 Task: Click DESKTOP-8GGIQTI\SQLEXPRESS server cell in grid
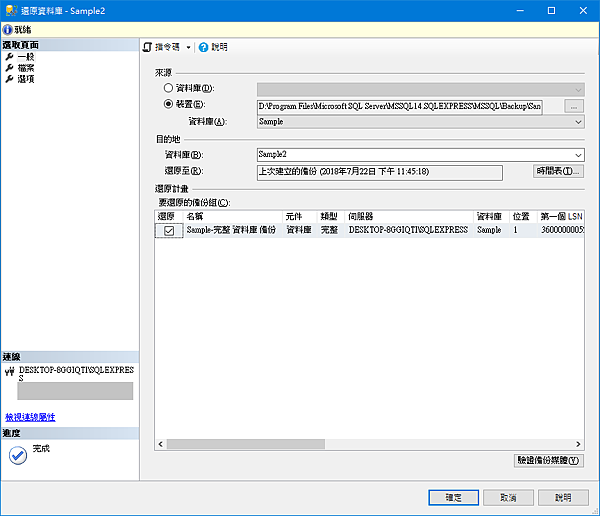408,230
